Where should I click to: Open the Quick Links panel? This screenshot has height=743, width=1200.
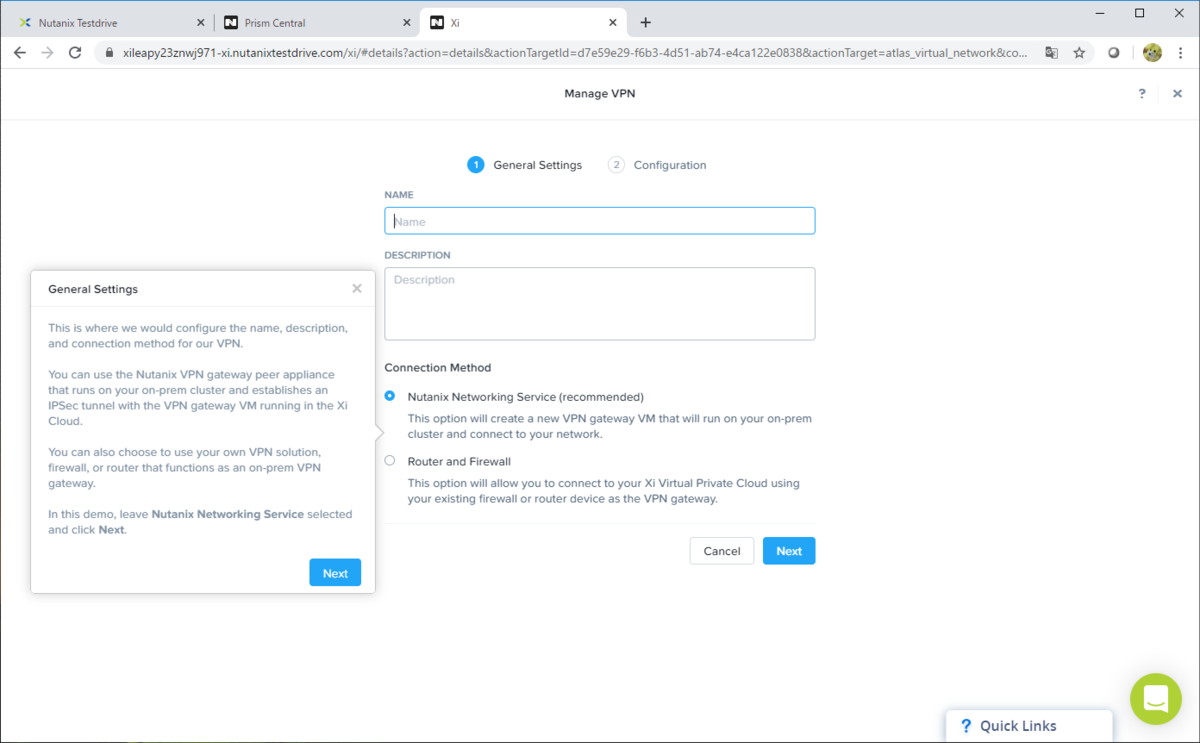tap(1029, 726)
